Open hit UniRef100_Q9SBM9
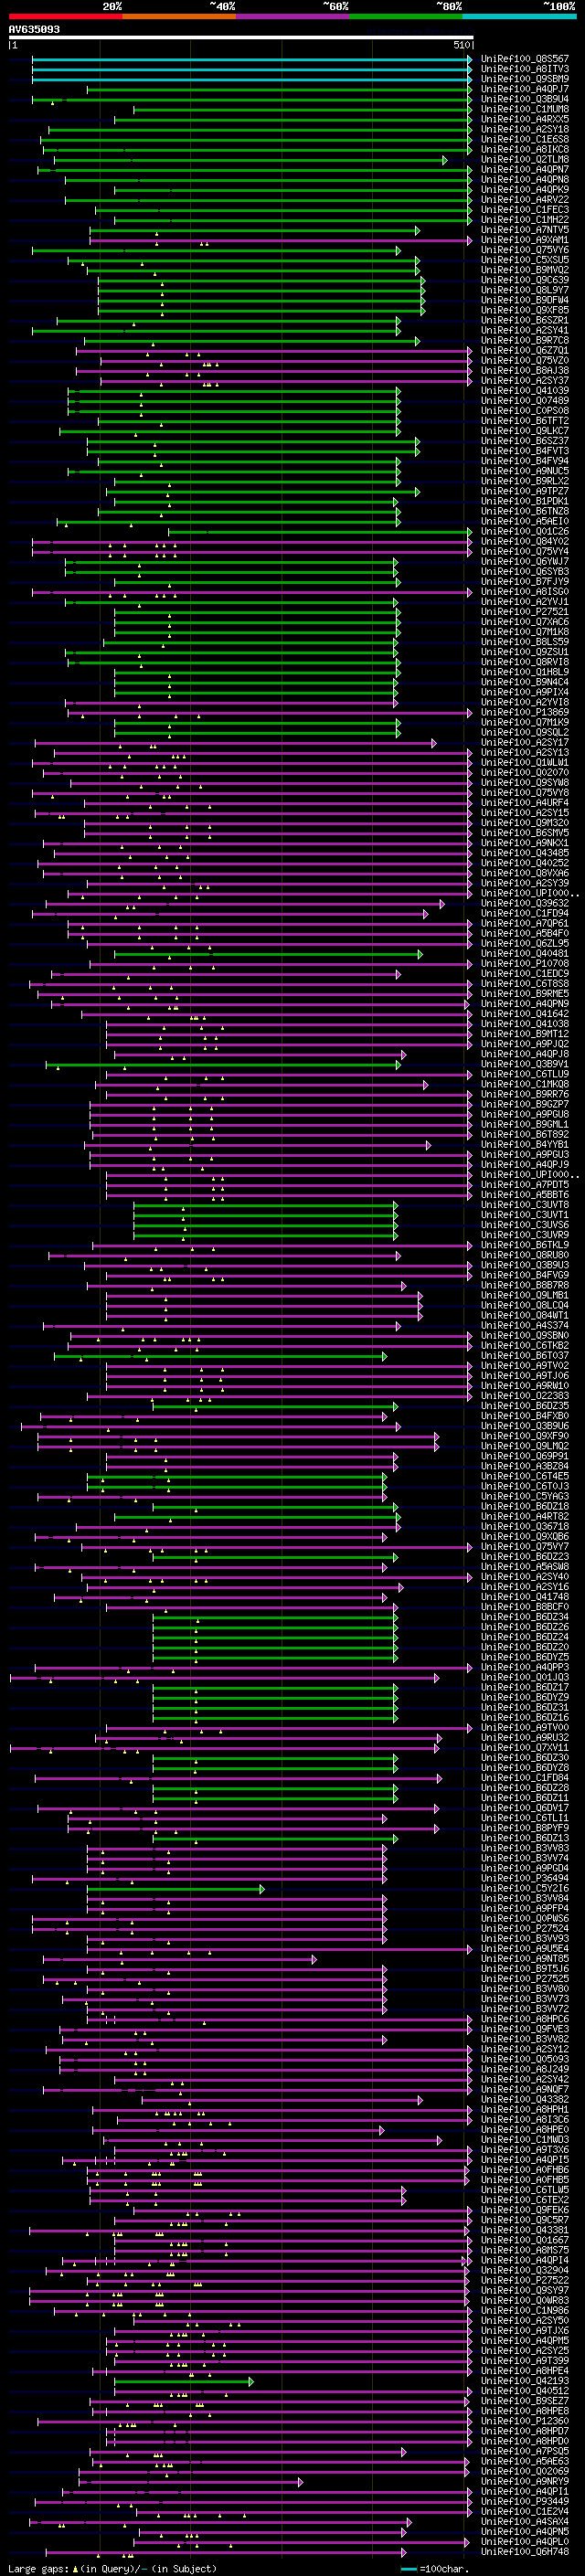 [x=525, y=79]
